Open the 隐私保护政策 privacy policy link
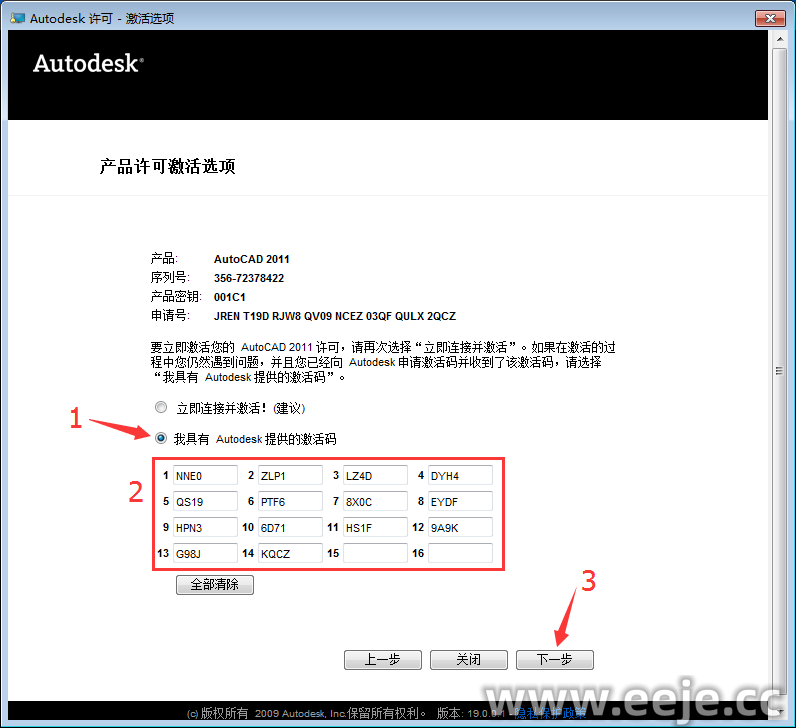Image resolution: width=796 pixels, height=728 pixels. click(x=550, y=713)
